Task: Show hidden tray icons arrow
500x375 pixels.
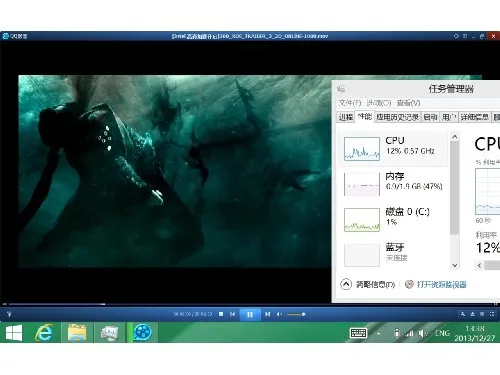Action: click(x=378, y=333)
